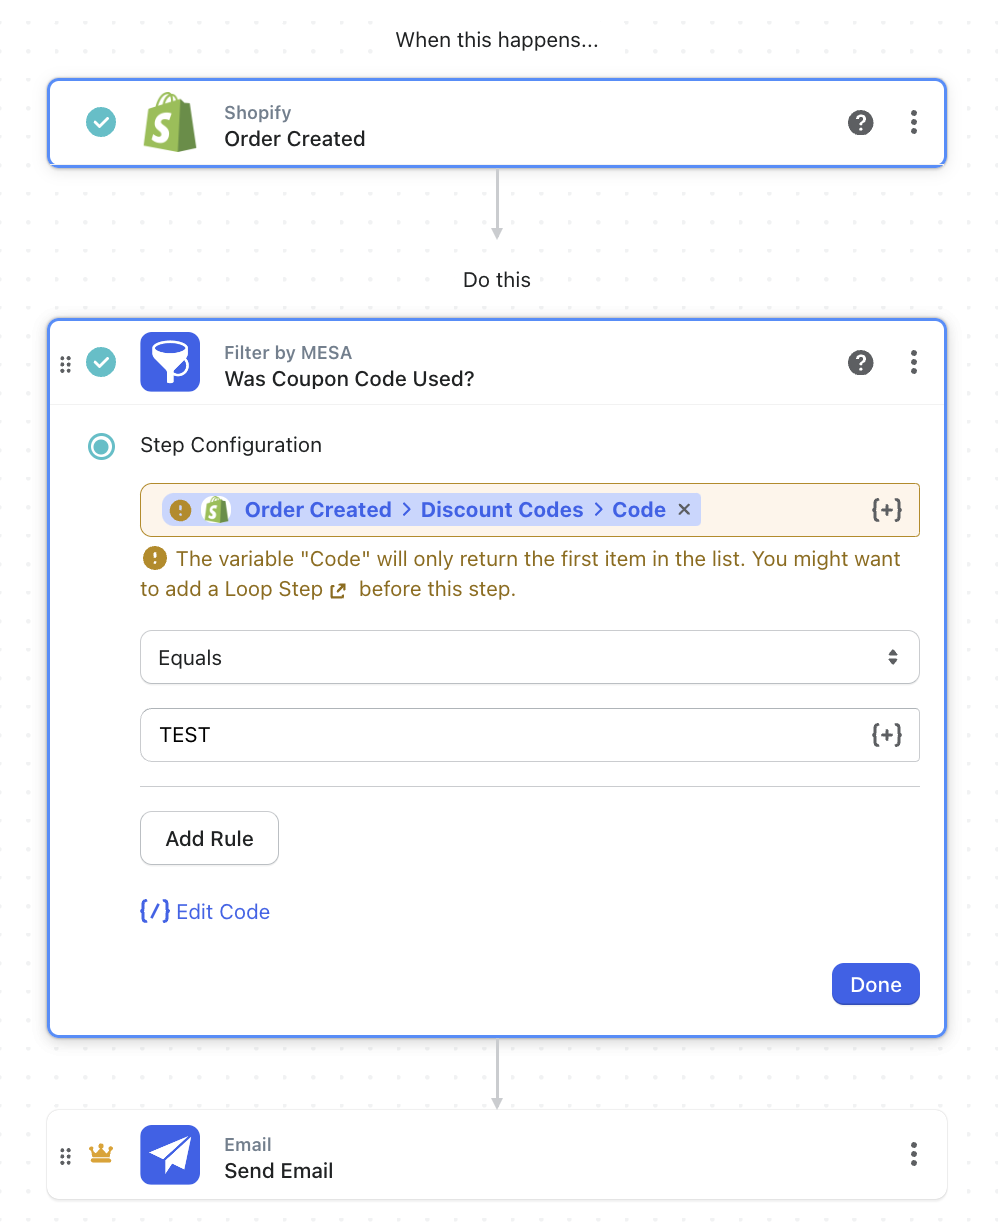Click the blue Done button

pyautogui.click(x=876, y=984)
